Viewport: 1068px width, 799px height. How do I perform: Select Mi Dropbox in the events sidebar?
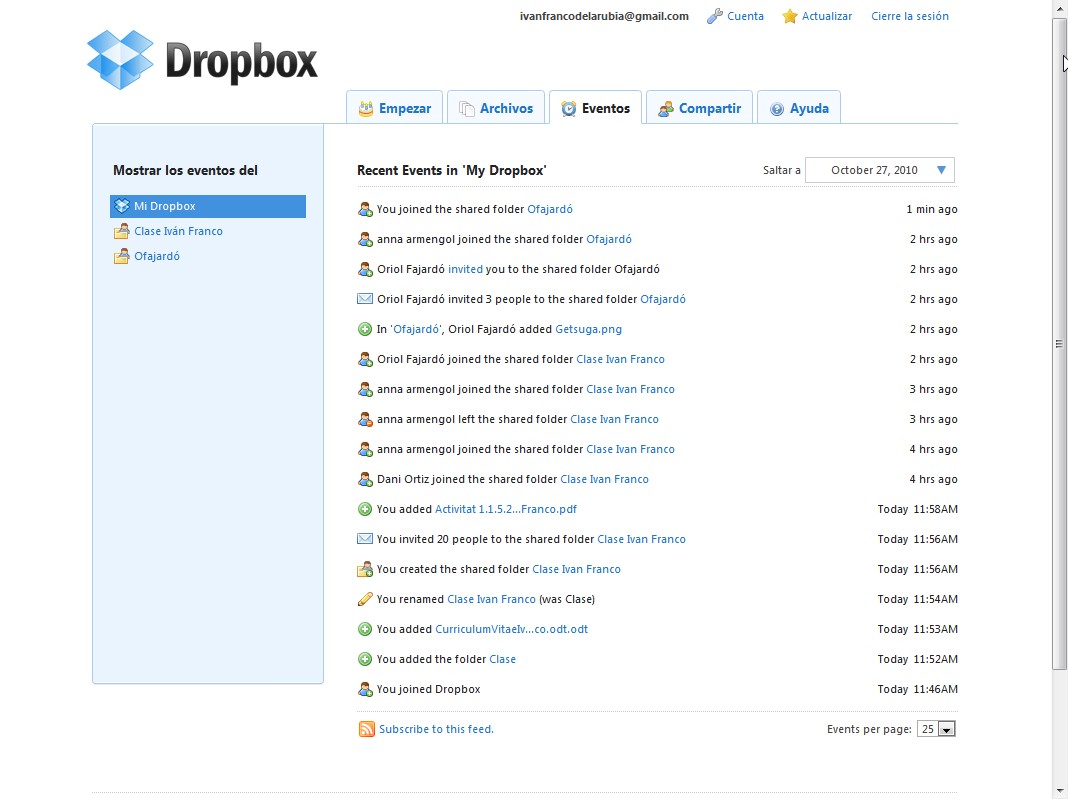pyautogui.click(x=208, y=206)
